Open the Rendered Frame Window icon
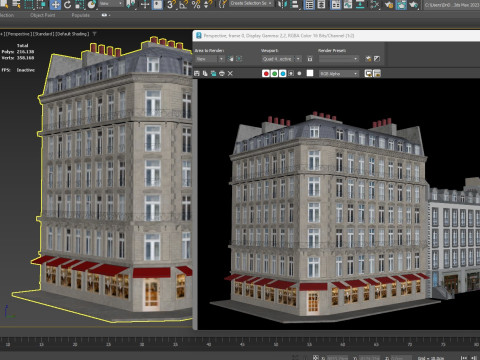This screenshot has width=480, height=360. pos(401,5)
